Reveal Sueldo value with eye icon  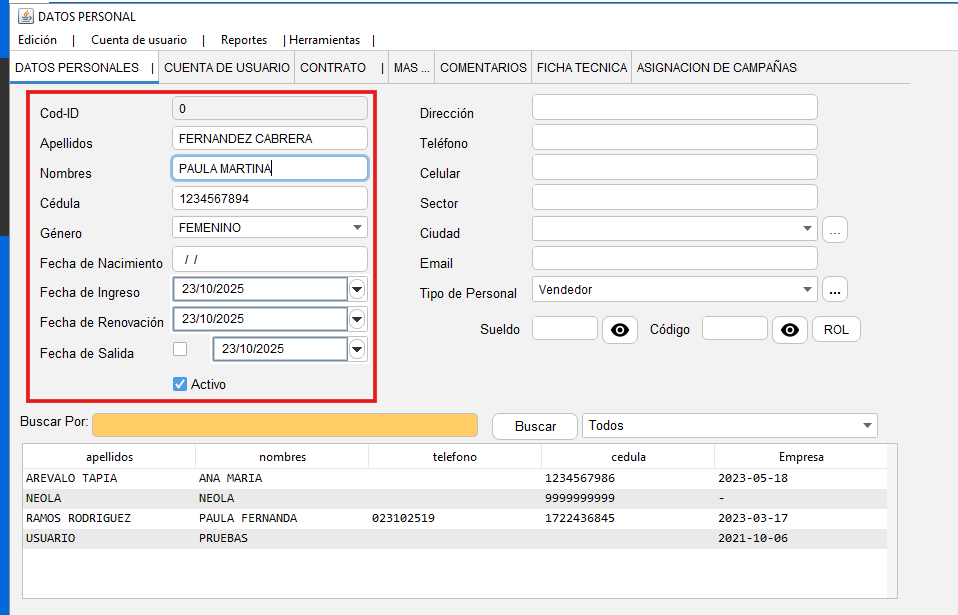pyautogui.click(x=620, y=329)
